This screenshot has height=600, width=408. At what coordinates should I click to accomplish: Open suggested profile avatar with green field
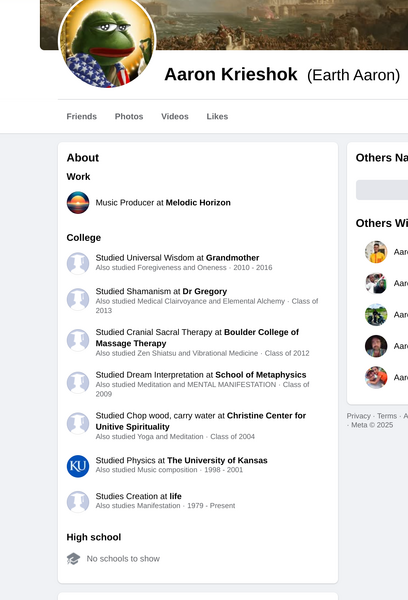[x=376, y=315]
